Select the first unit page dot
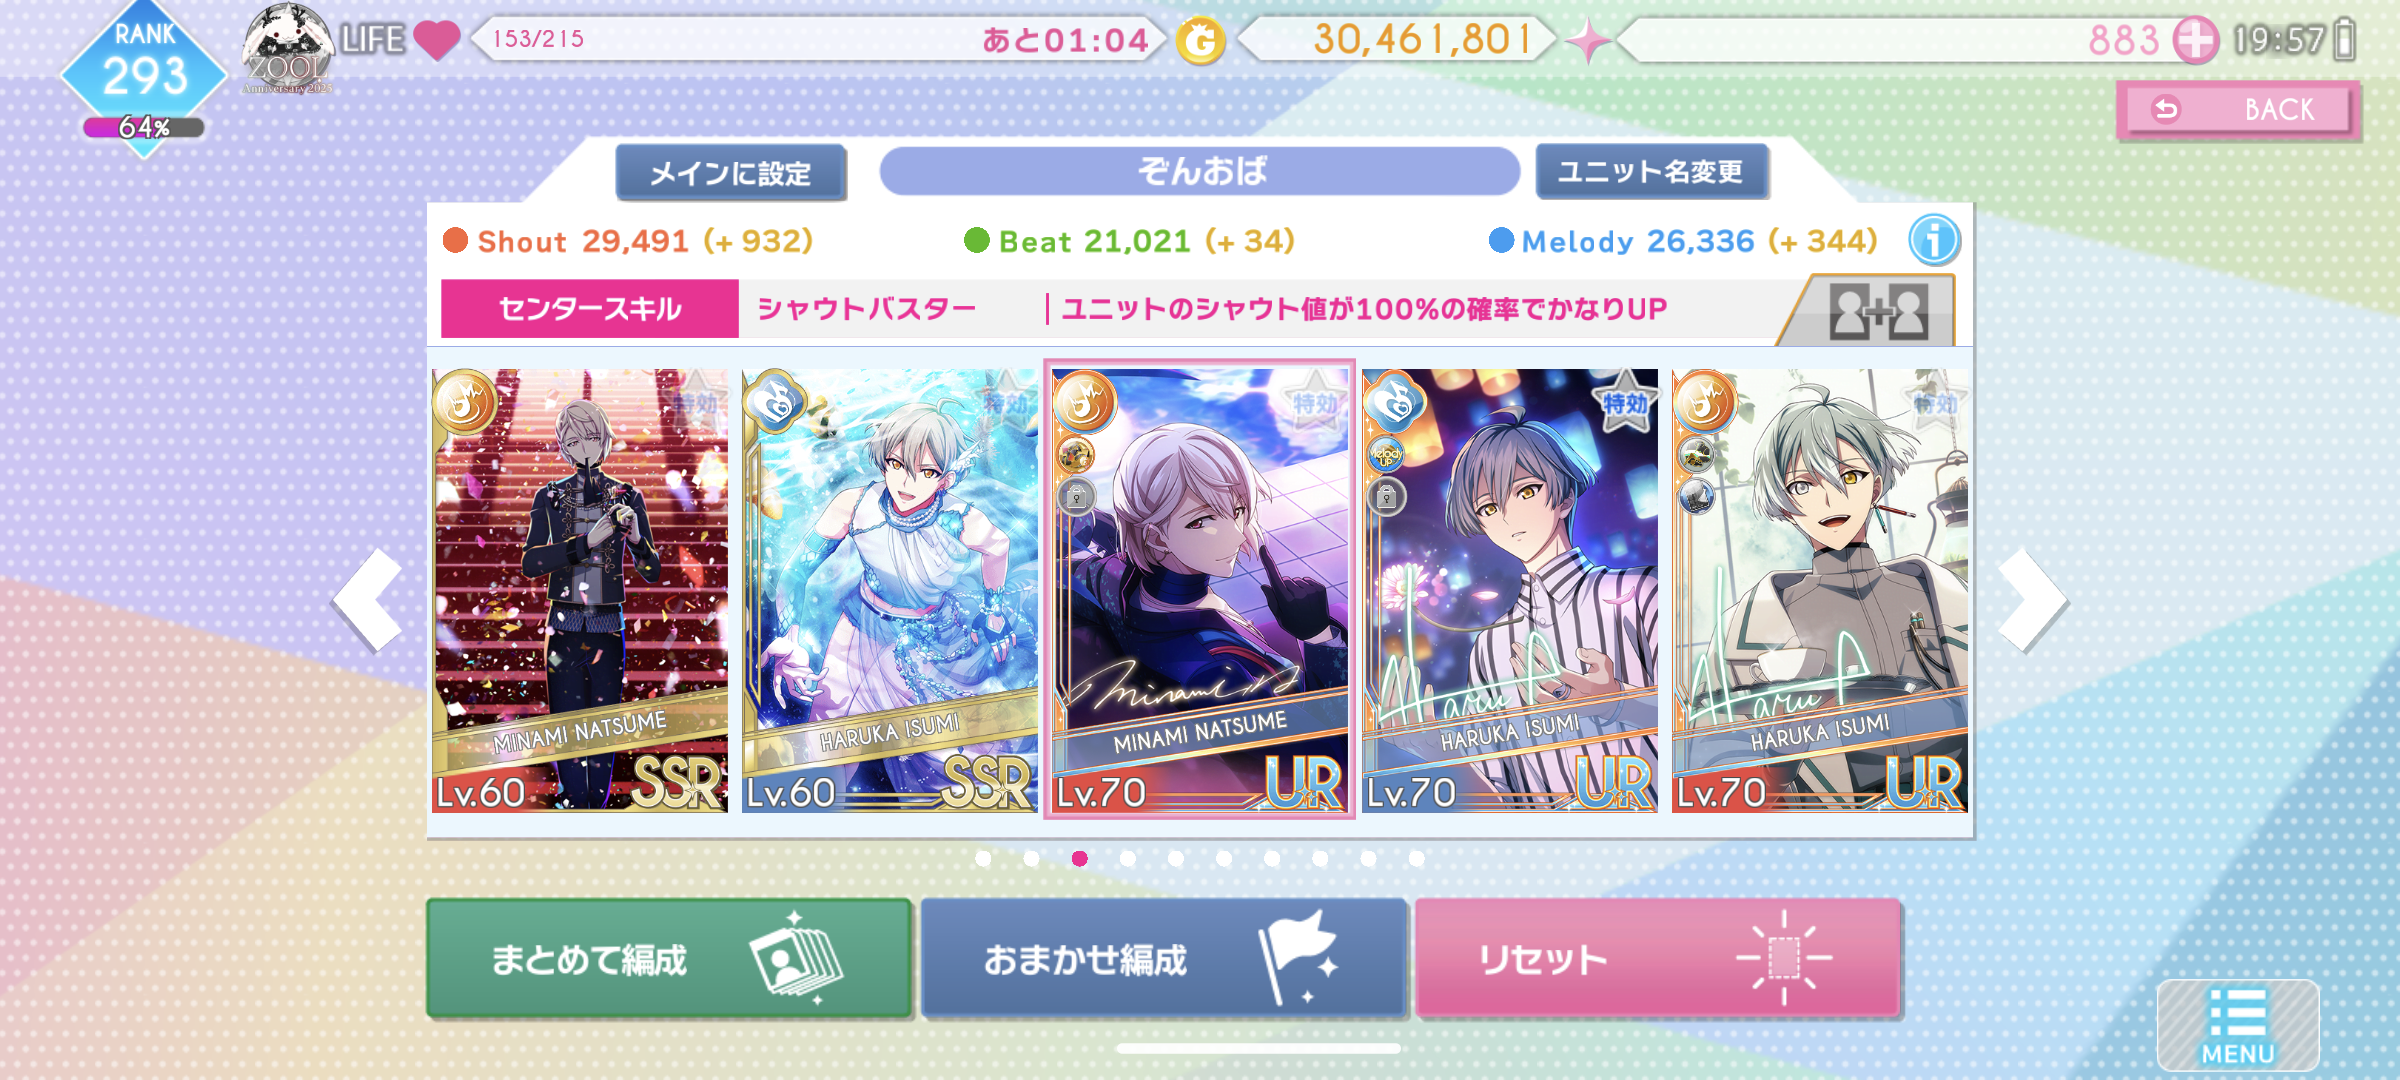 coord(983,858)
